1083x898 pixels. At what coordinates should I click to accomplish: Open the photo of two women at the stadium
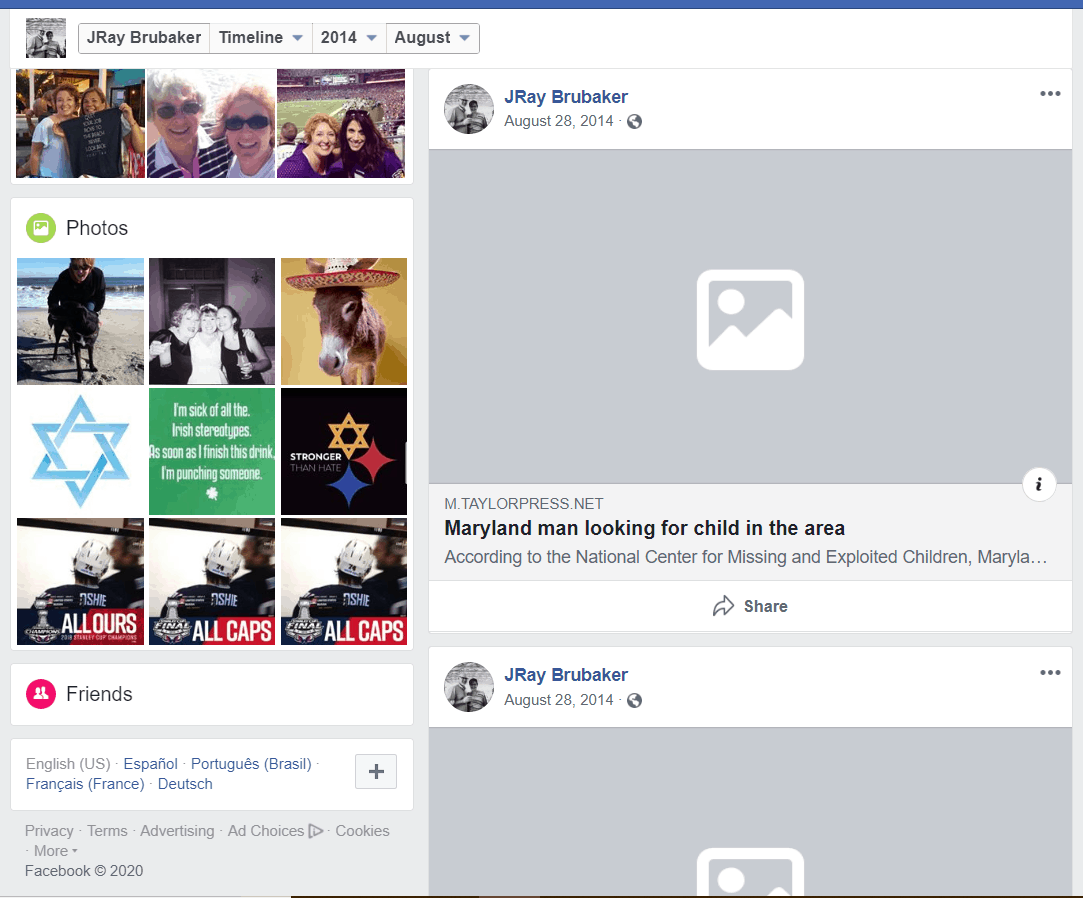[x=341, y=124]
